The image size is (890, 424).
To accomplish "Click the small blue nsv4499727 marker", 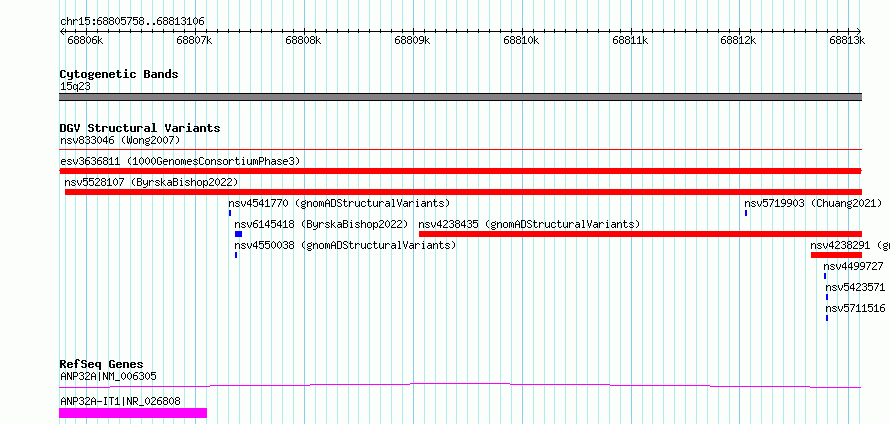I will tap(825, 276).
